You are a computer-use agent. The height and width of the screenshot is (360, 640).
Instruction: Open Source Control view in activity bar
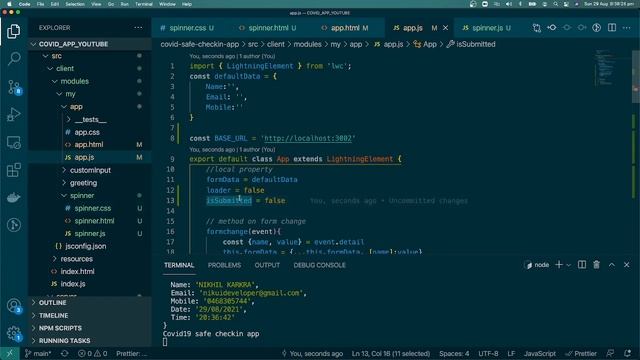point(13,87)
